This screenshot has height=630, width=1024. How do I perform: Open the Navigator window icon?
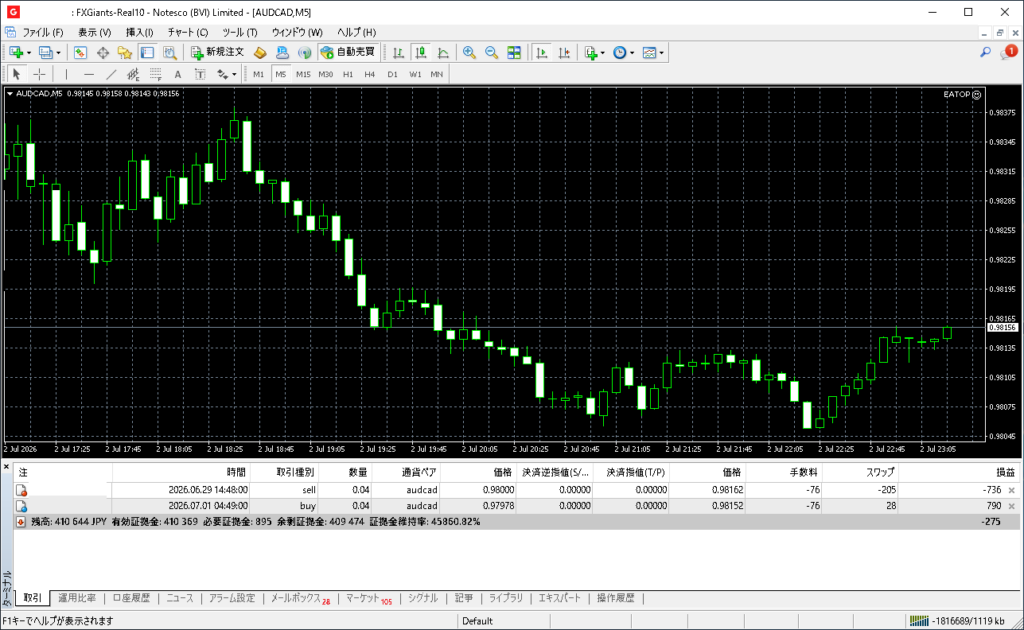[x=125, y=53]
